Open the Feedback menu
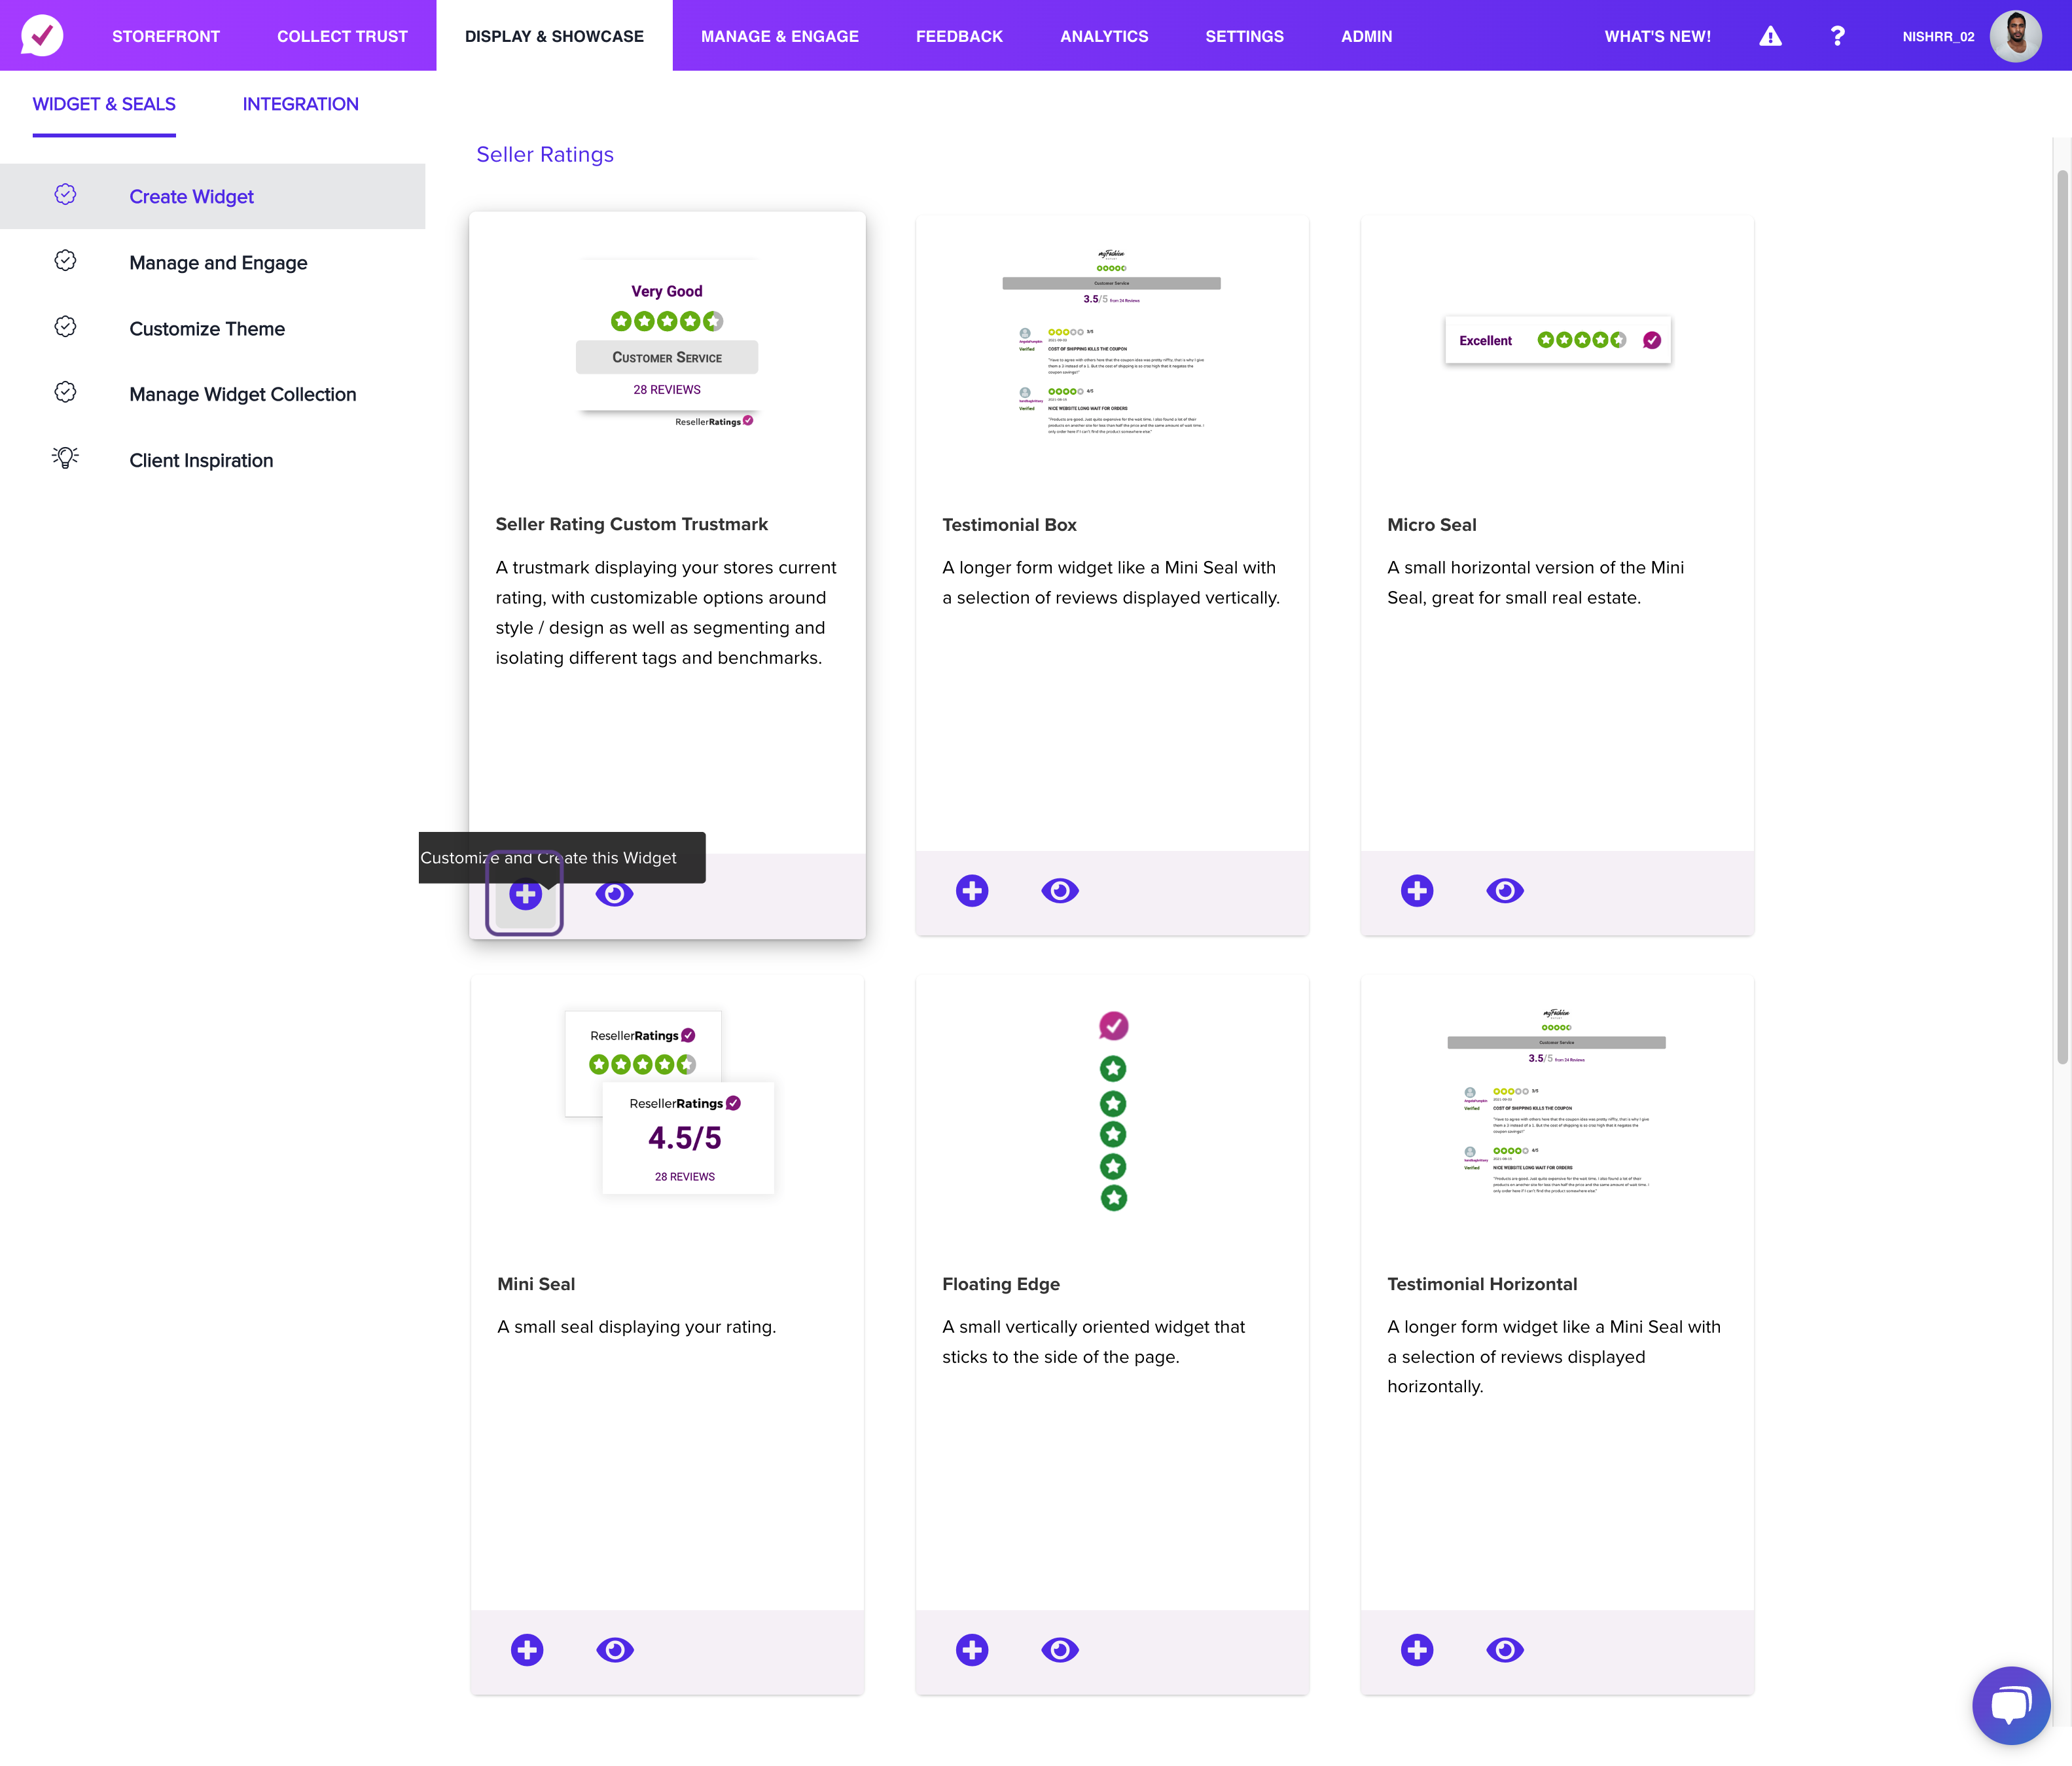The image size is (2072, 1766). [959, 36]
